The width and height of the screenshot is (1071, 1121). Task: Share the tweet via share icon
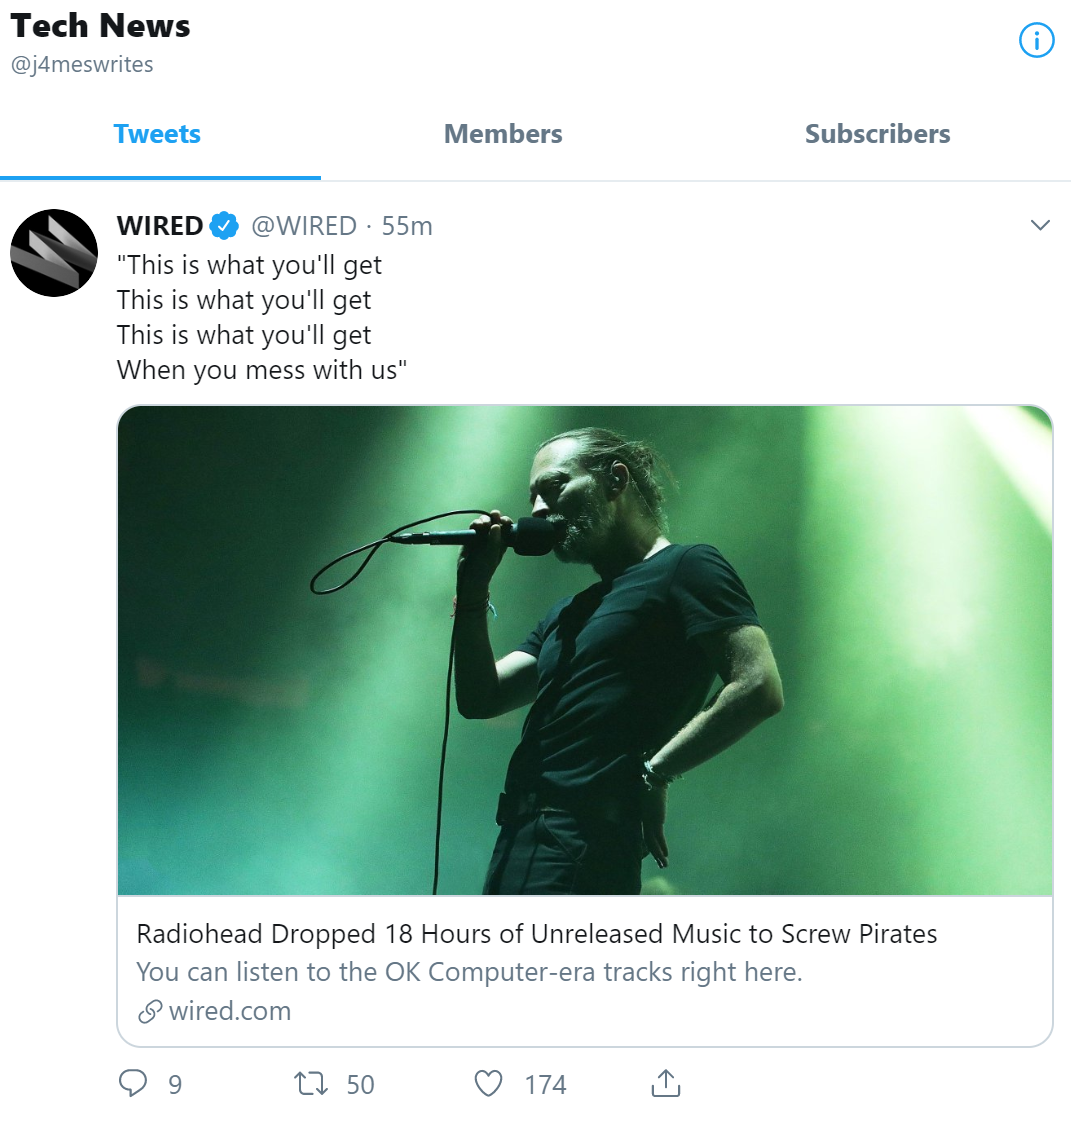[x=665, y=1083]
